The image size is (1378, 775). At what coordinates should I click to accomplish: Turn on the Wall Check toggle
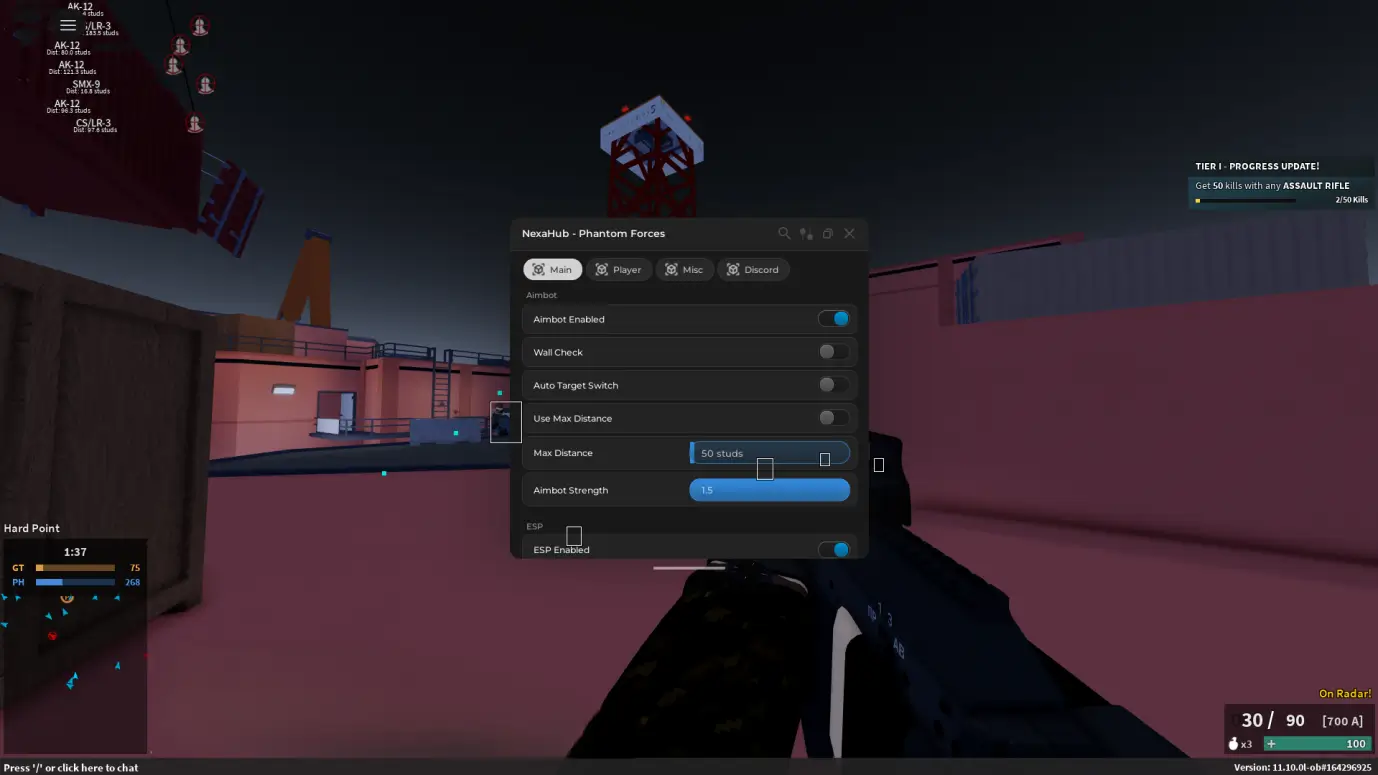pyautogui.click(x=833, y=352)
